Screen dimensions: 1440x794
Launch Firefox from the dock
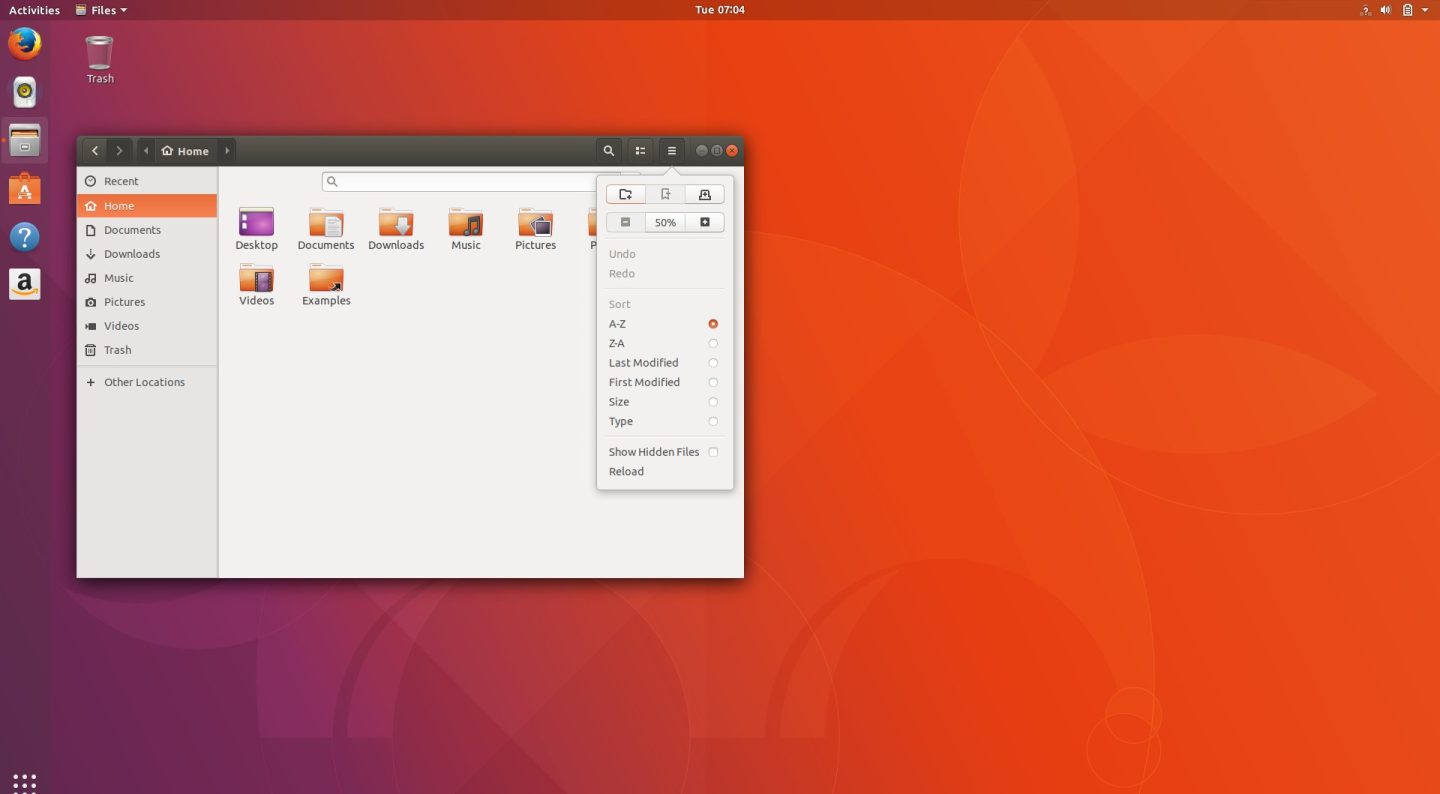pos(24,43)
